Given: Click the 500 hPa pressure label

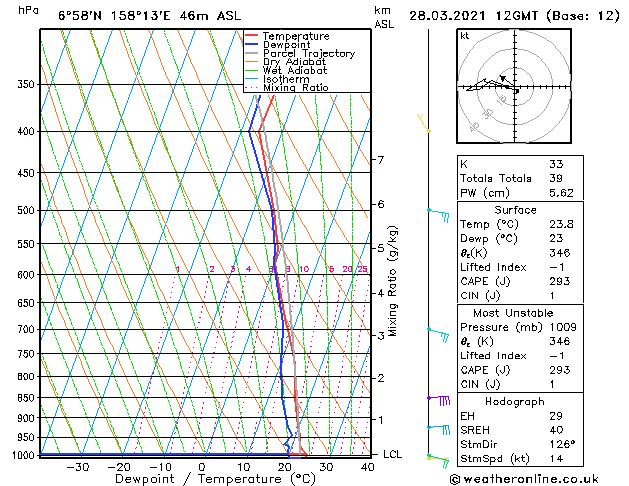Looking at the screenshot, I should [x=26, y=210].
